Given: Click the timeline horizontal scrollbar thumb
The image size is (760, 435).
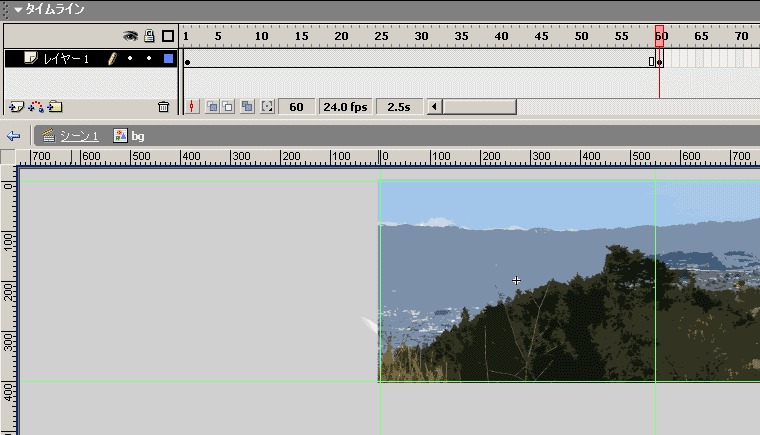Looking at the screenshot, I should tap(480, 107).
